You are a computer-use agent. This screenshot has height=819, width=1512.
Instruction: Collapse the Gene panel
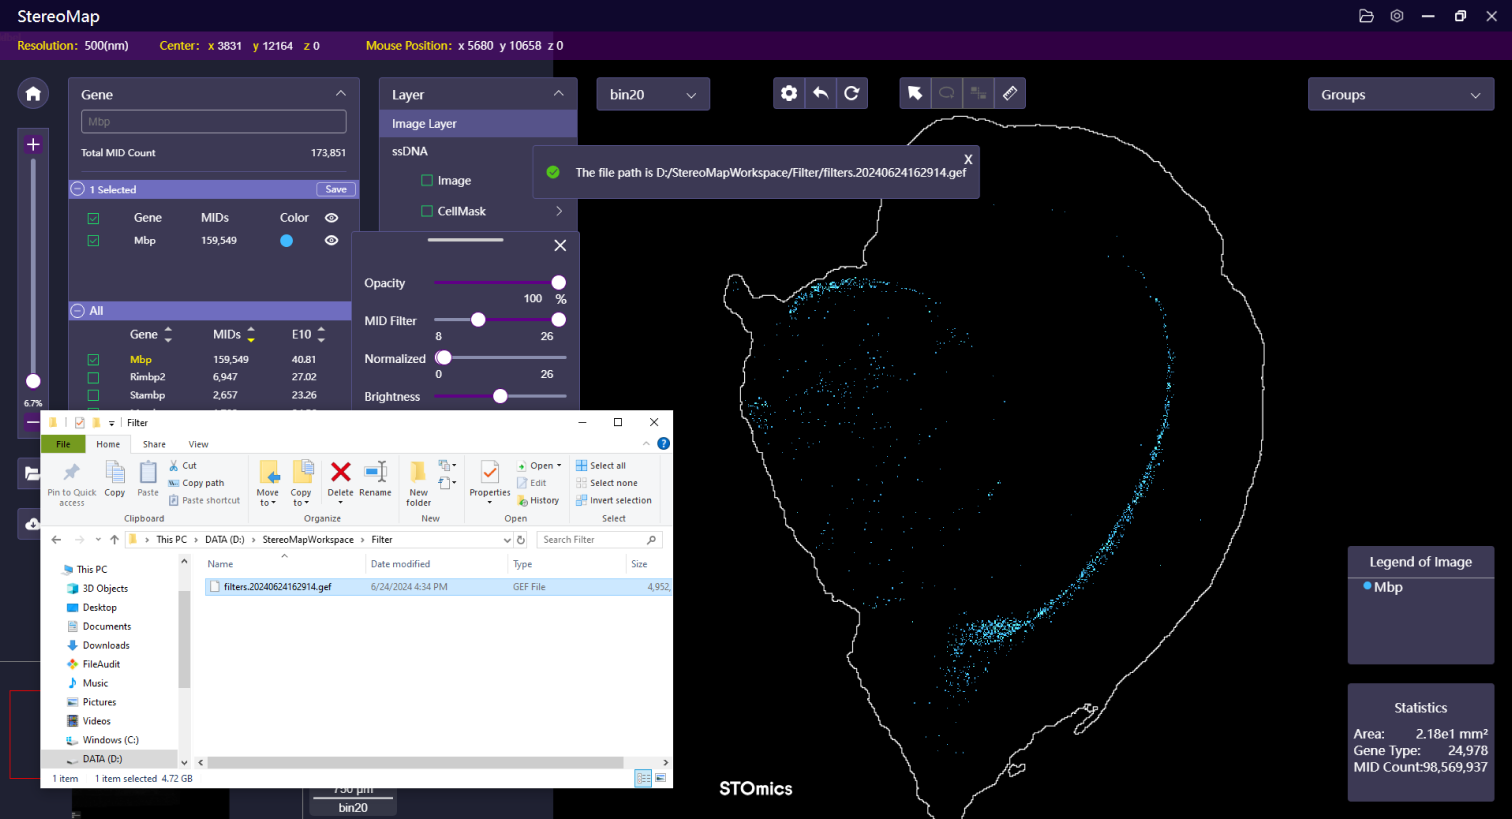click(x=340, y=93)
